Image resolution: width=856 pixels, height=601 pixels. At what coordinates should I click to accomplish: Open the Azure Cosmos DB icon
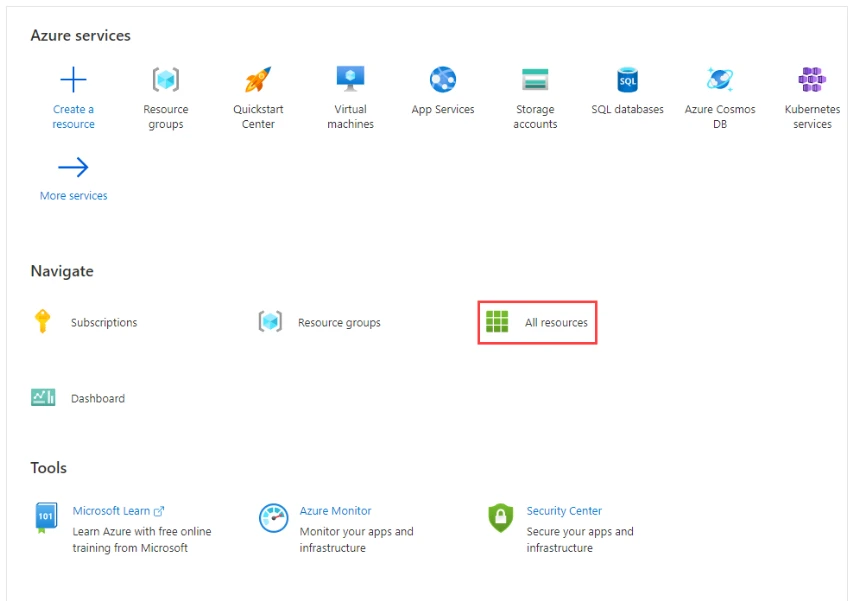tap(719, 80)
